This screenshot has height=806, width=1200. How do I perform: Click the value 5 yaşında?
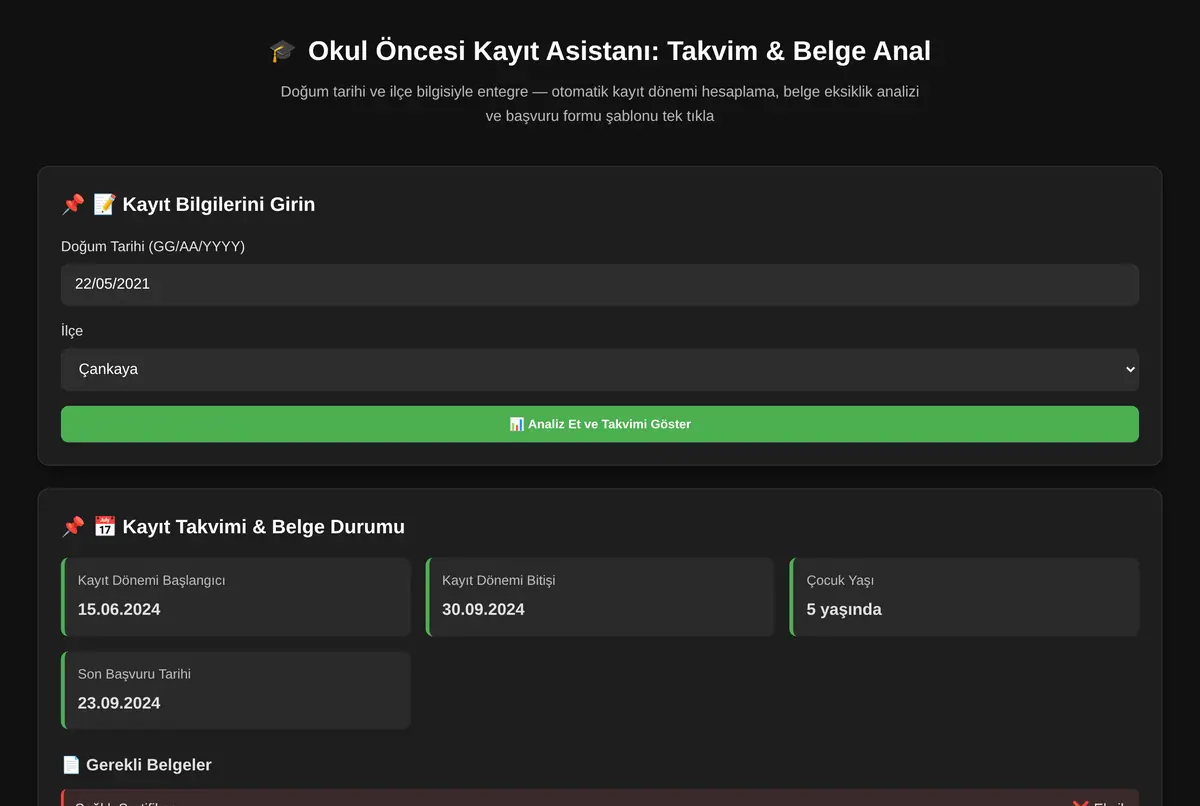click(x=844, y=609)
